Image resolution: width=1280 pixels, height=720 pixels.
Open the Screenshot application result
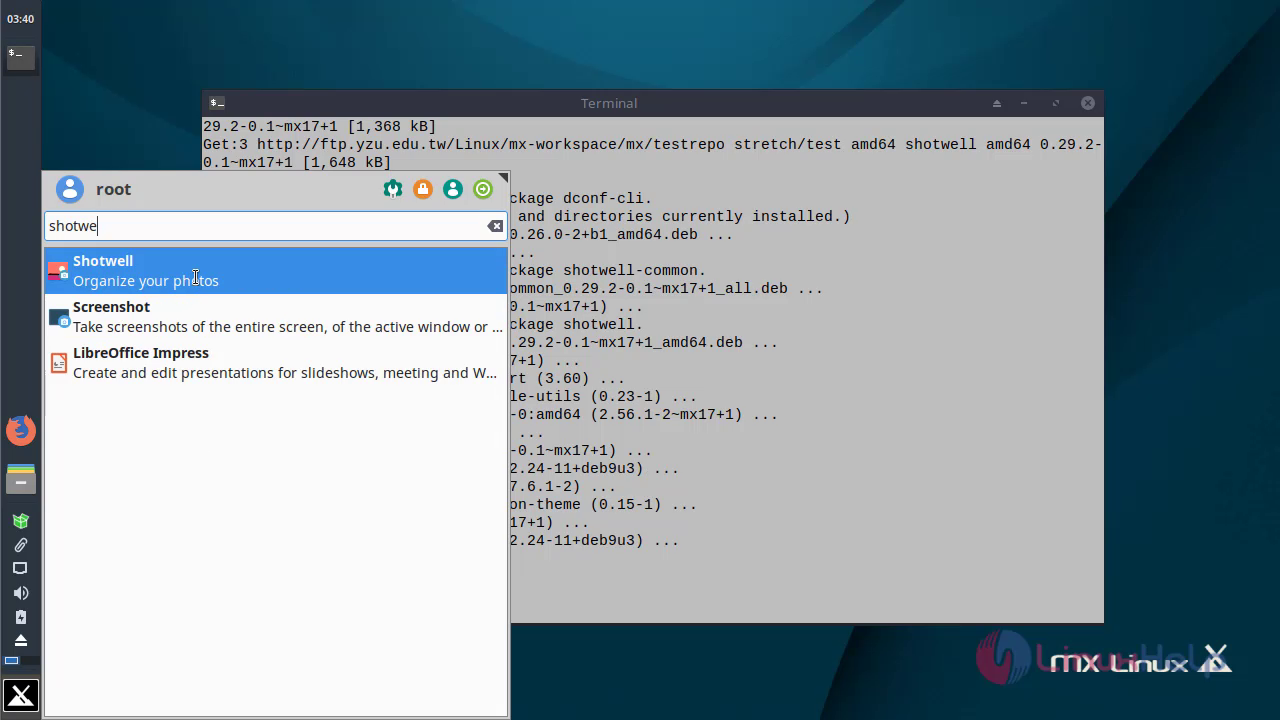tap(276, 317)
